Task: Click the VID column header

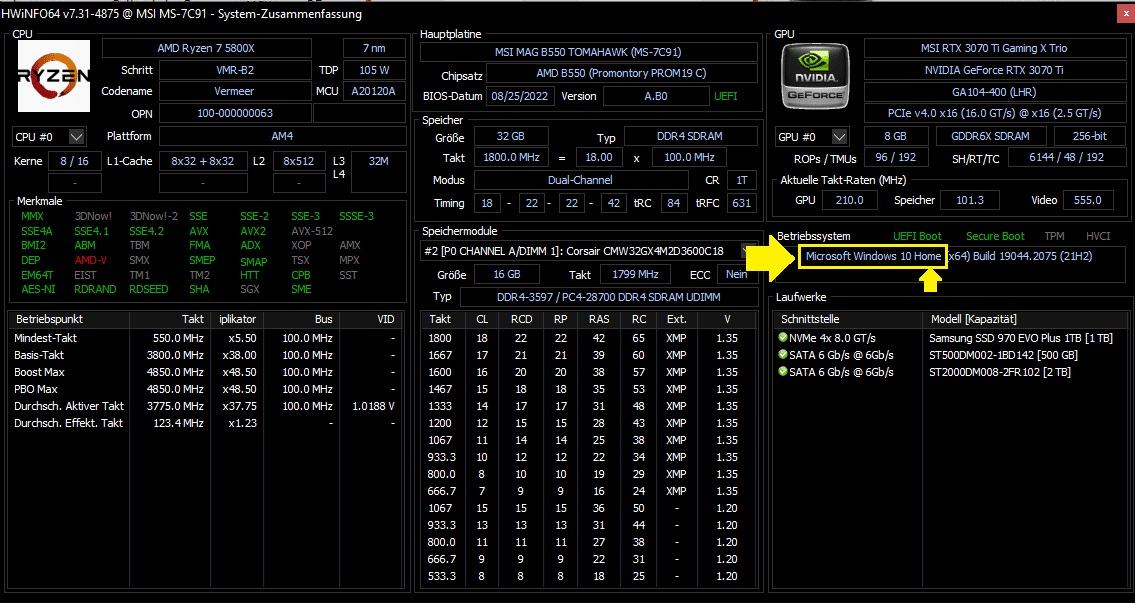Action: (x=371, y=319)
